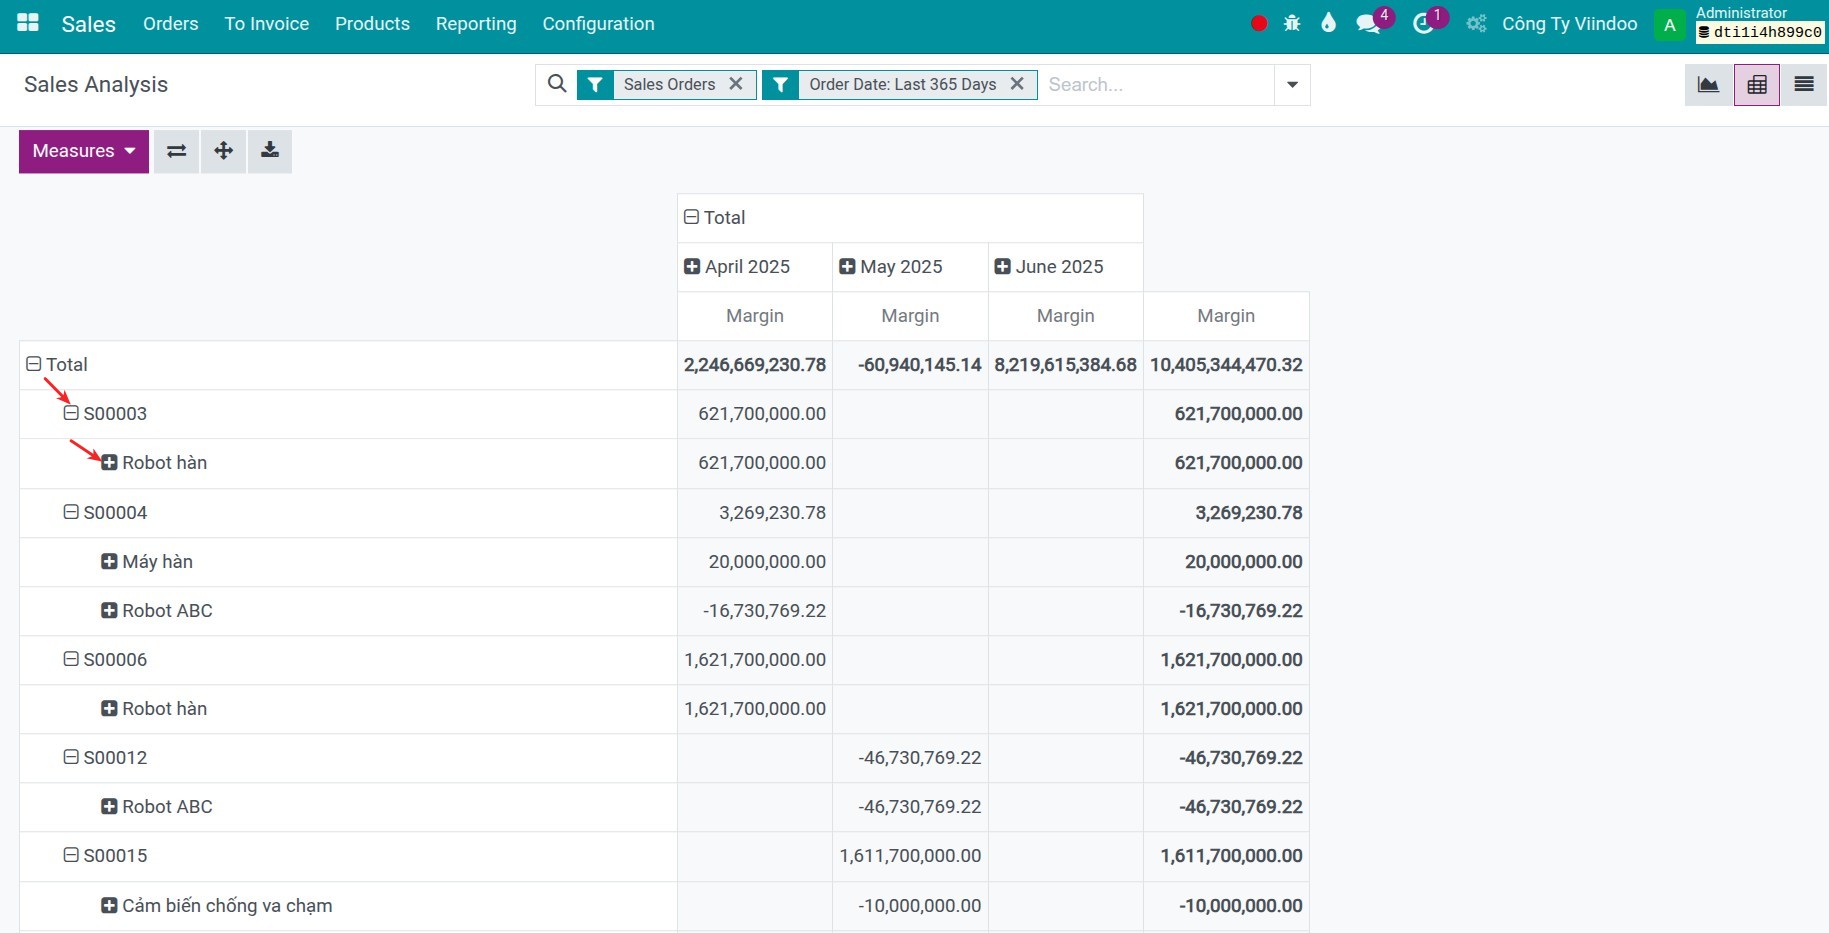Switch to list view
The width and height of the screenshot is (1829, 933).
[1804, 85]
